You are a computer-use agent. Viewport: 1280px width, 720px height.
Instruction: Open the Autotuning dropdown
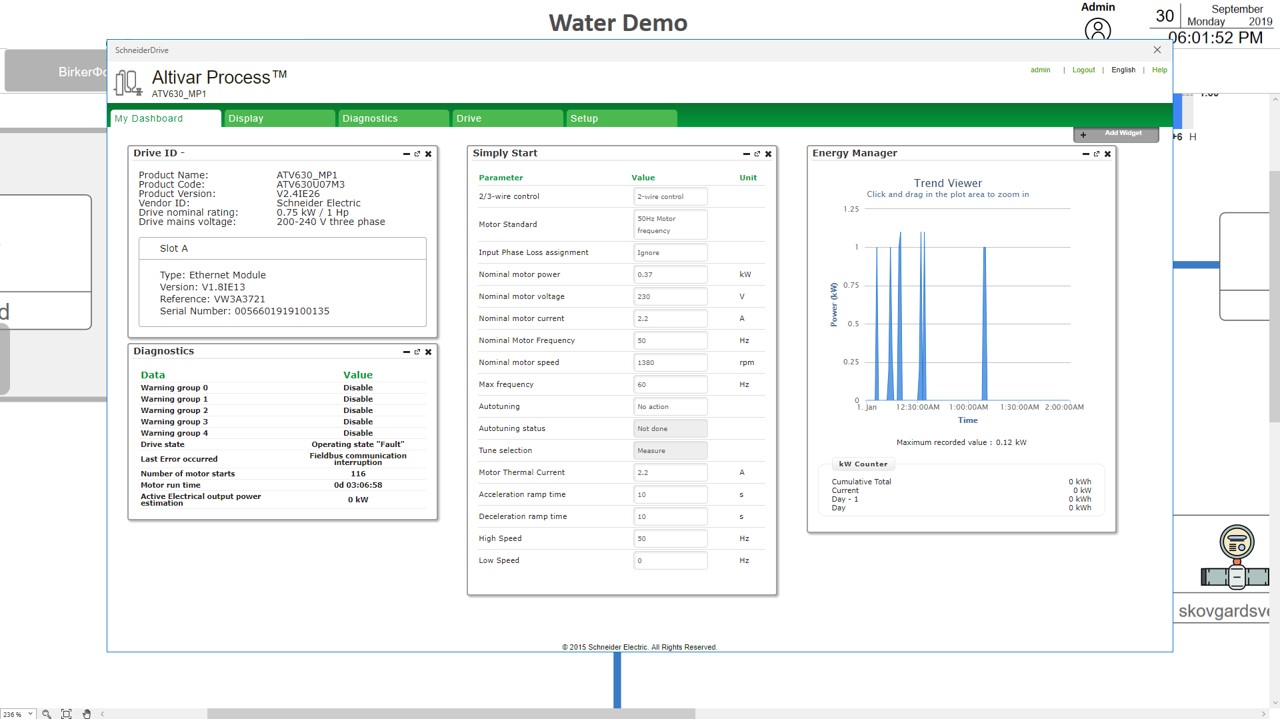point(670,407)
